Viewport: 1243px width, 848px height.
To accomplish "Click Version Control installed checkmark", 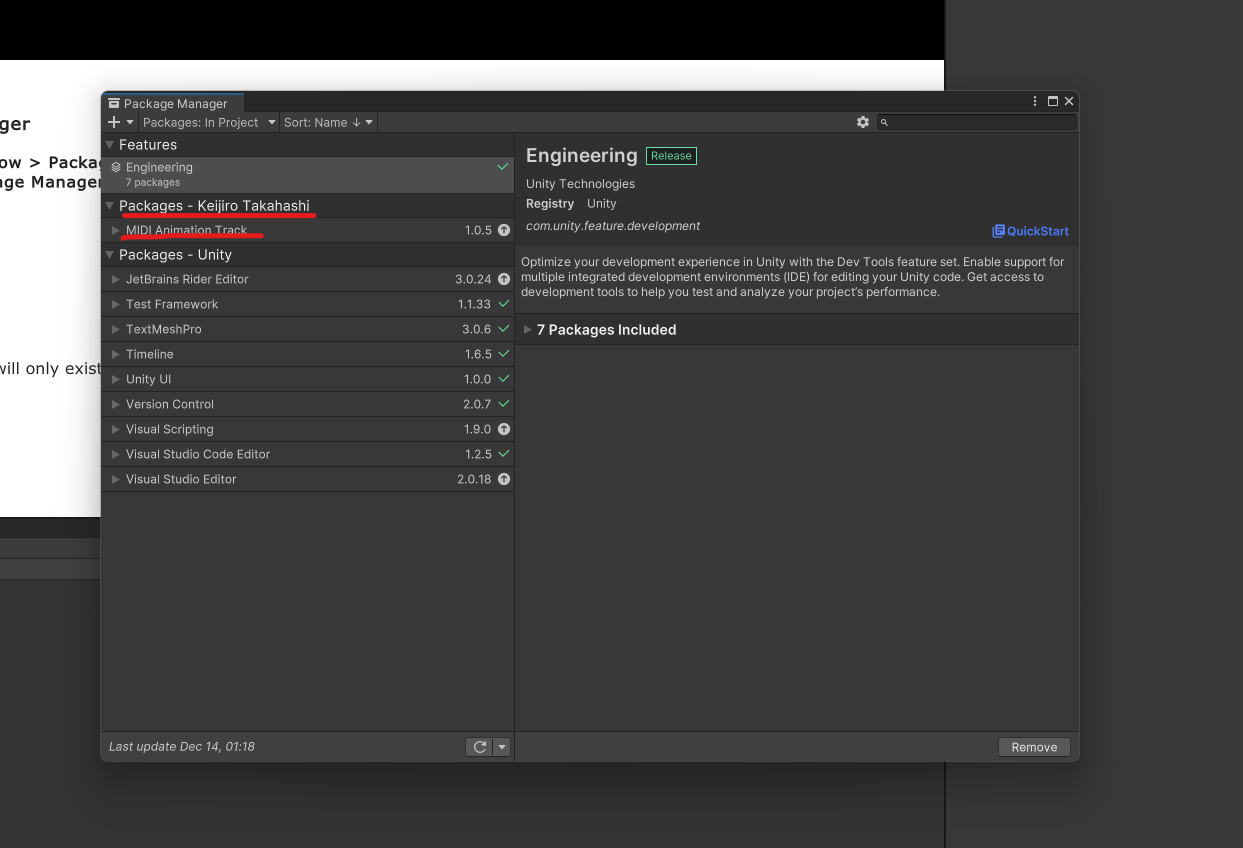I will 504,404.
